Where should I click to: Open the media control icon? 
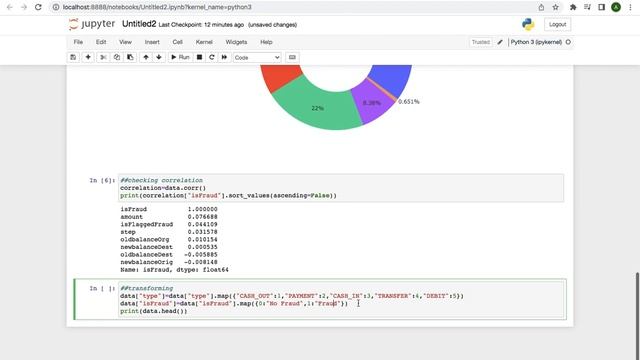tap(587, 7)
